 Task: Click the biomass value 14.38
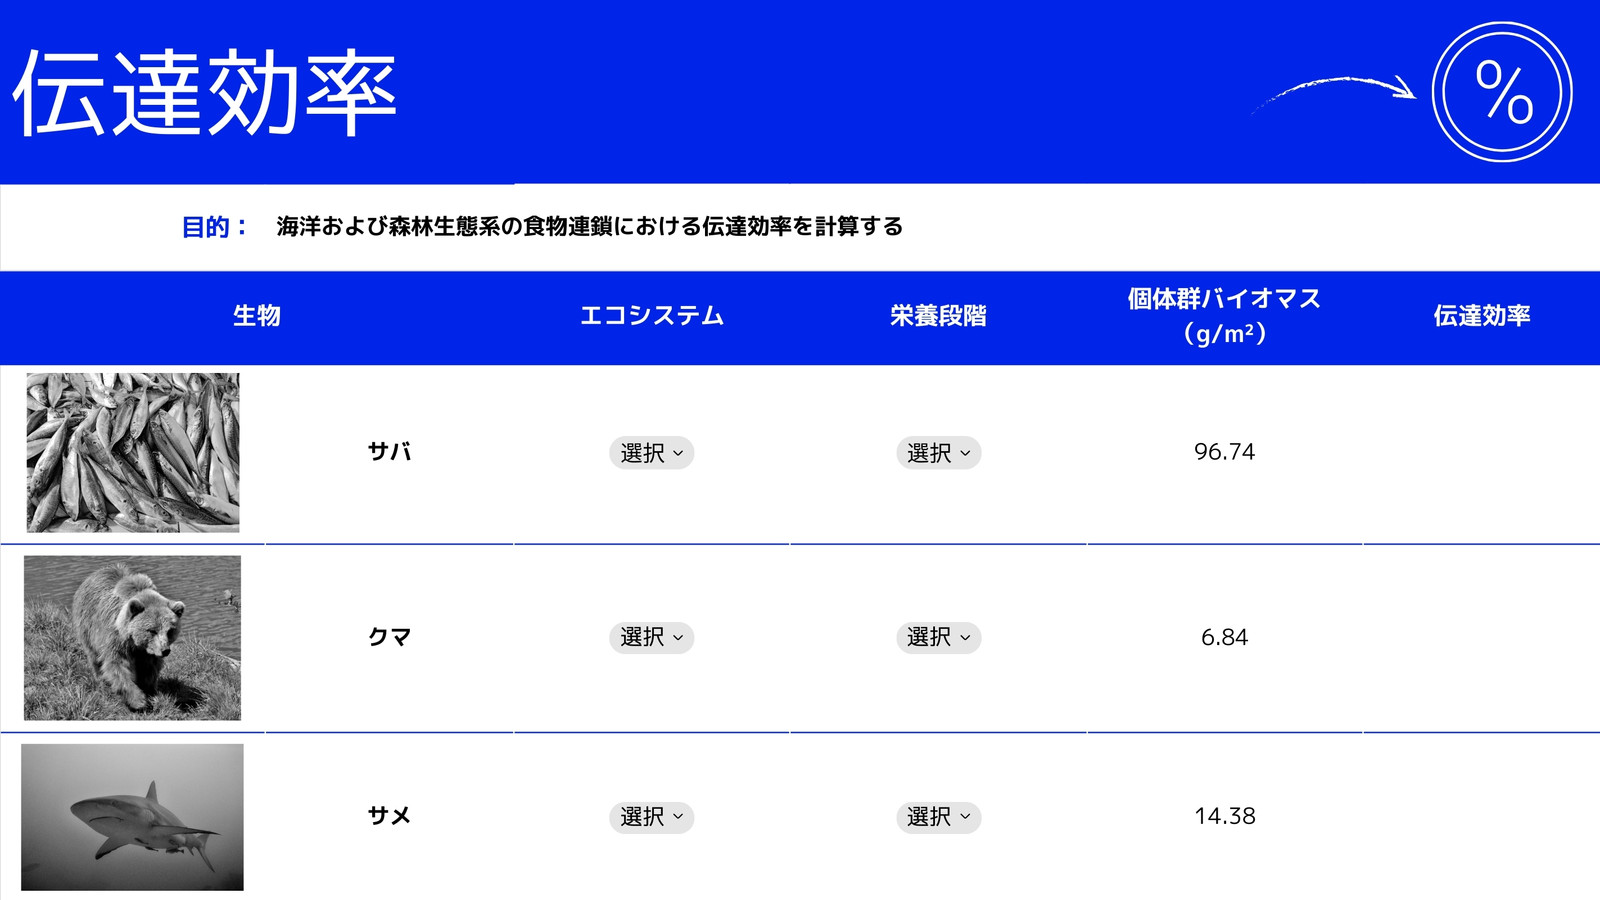[x=1224, y=816]
